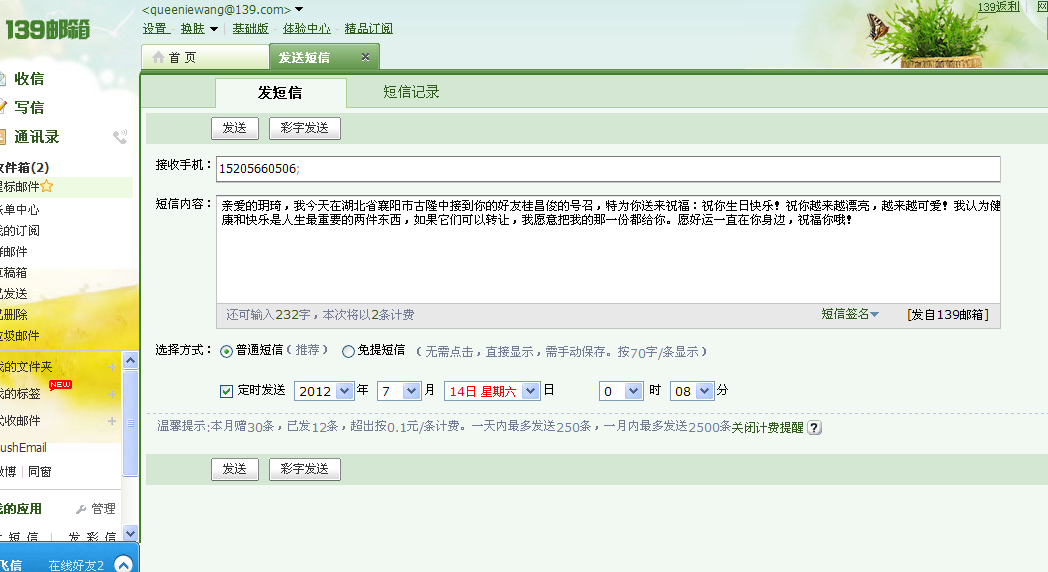
Task: Click the phone icon beside 通讯录
Action: click(x=120, y=137)
